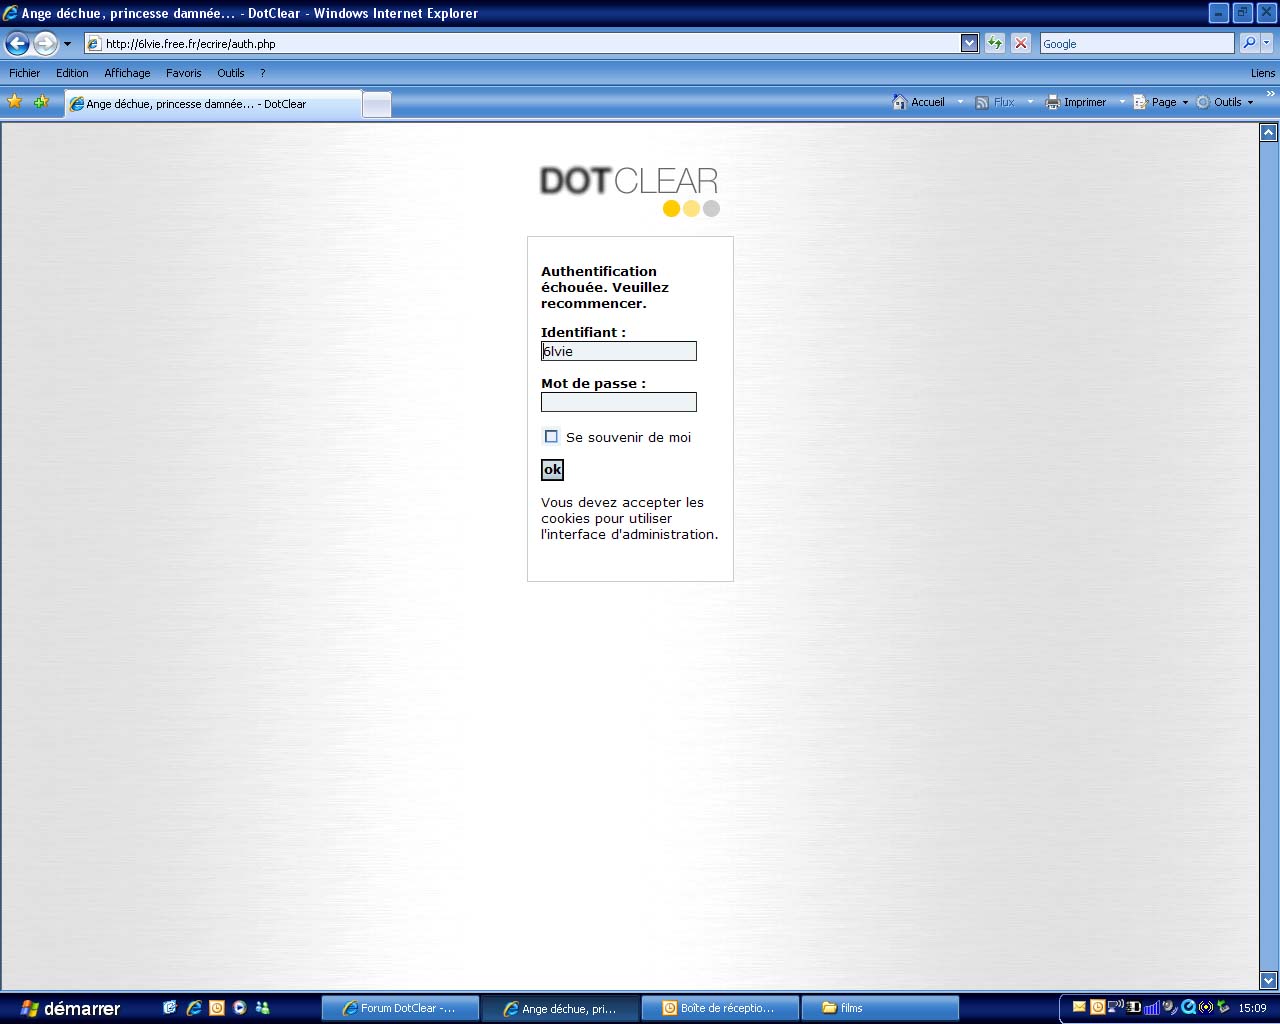Click the Flux RSS feed icon
The image size is (1280, 1024).
(x=982, y=102)
